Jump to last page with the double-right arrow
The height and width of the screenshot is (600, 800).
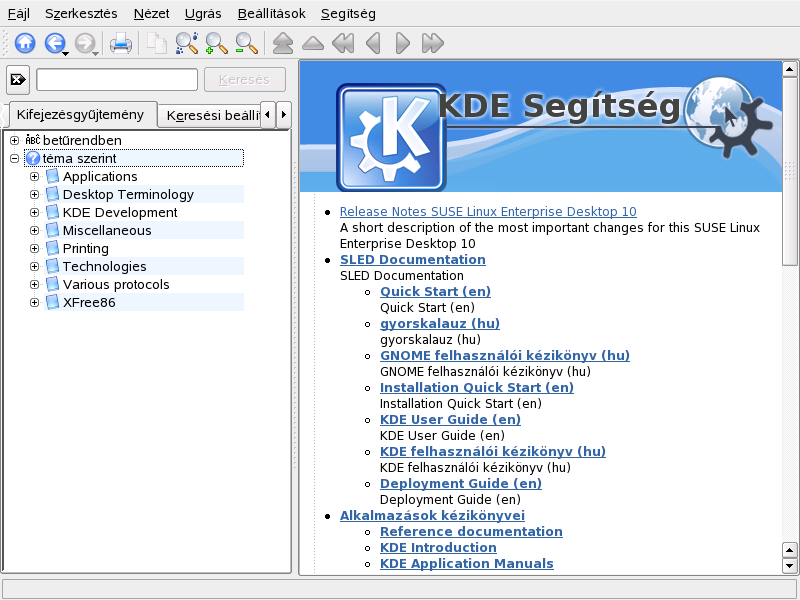coord(433,43)
